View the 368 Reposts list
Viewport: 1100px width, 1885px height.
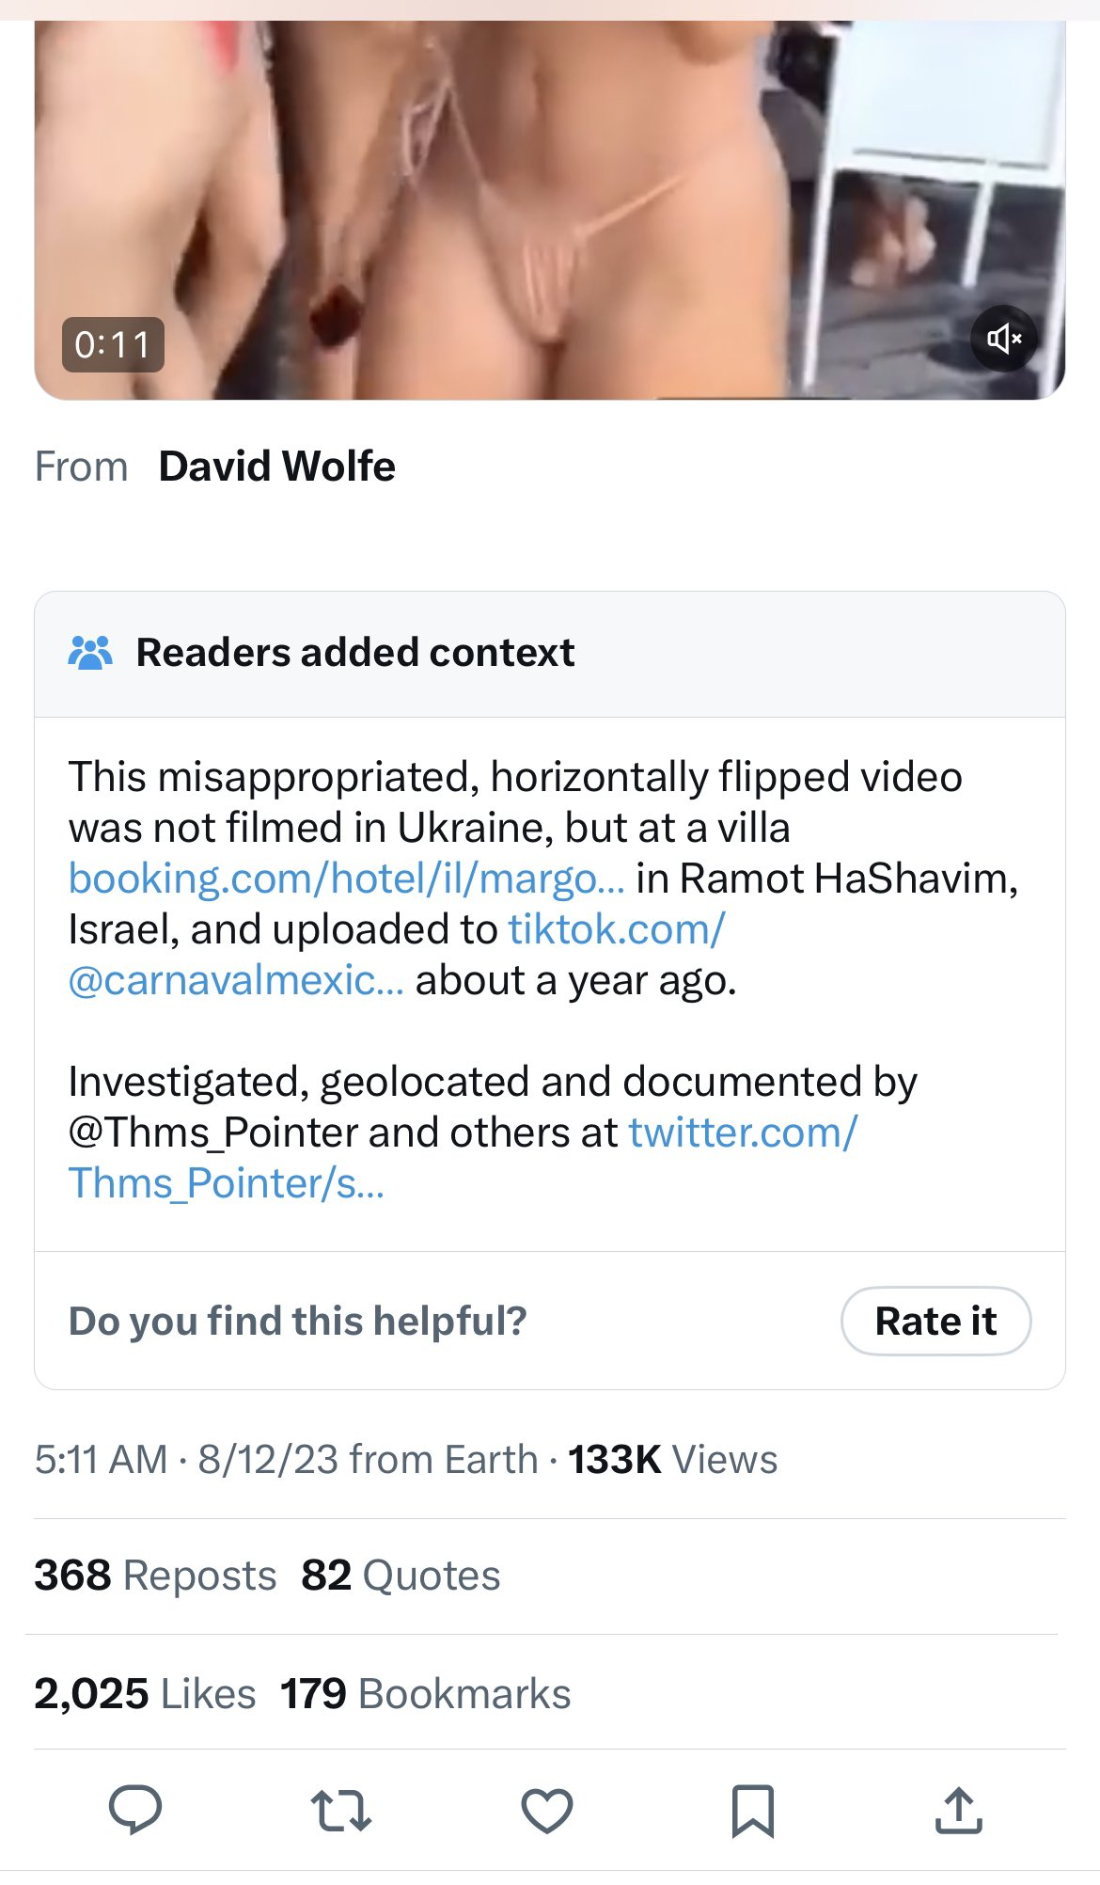pos(155,1575)
